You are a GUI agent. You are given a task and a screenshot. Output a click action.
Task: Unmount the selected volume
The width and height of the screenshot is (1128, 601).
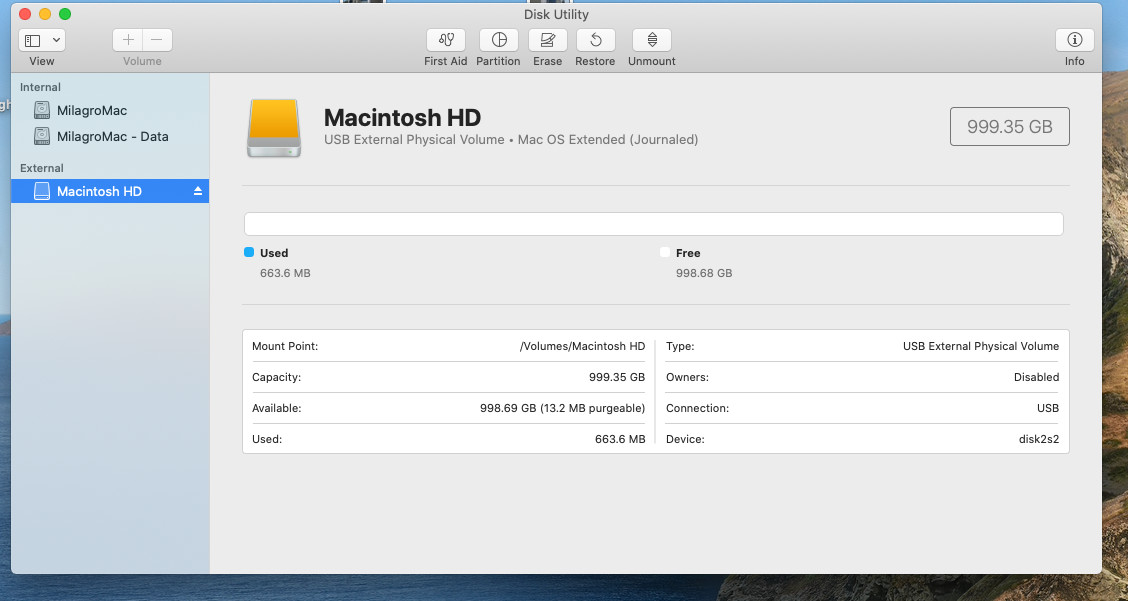tap(652, 40)
